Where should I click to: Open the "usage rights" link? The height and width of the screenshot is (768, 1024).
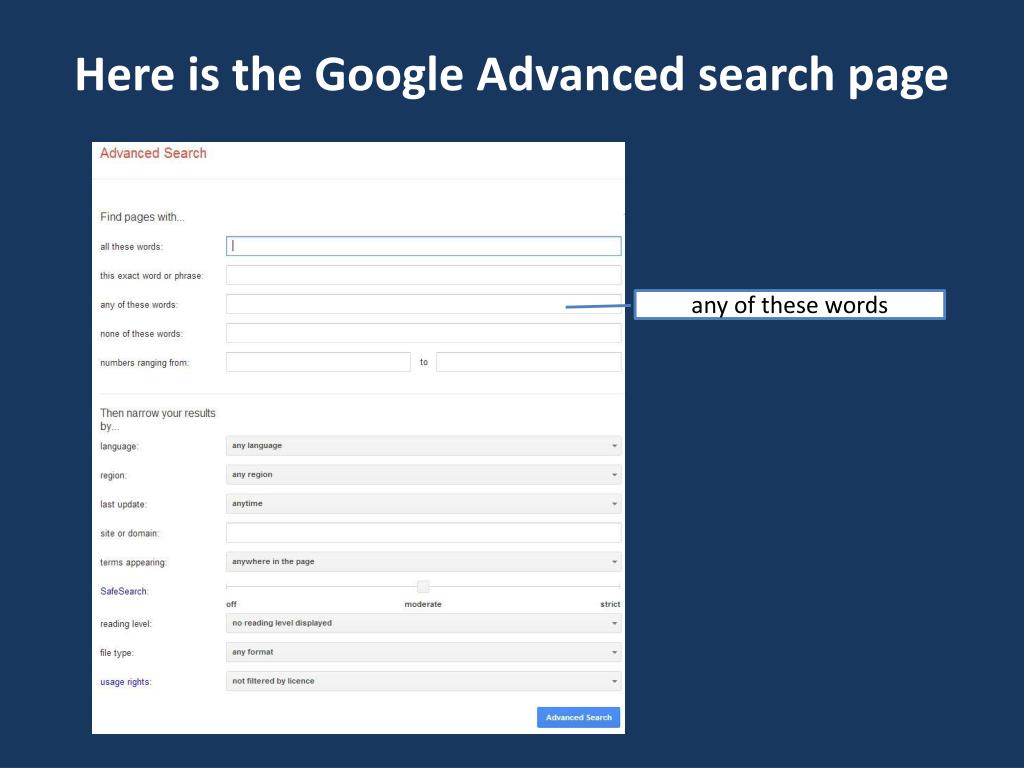coord(125,682)
